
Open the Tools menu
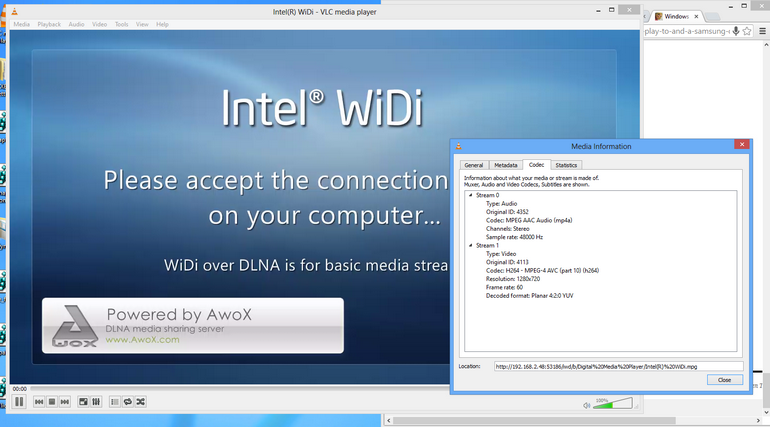click(121, 24)
